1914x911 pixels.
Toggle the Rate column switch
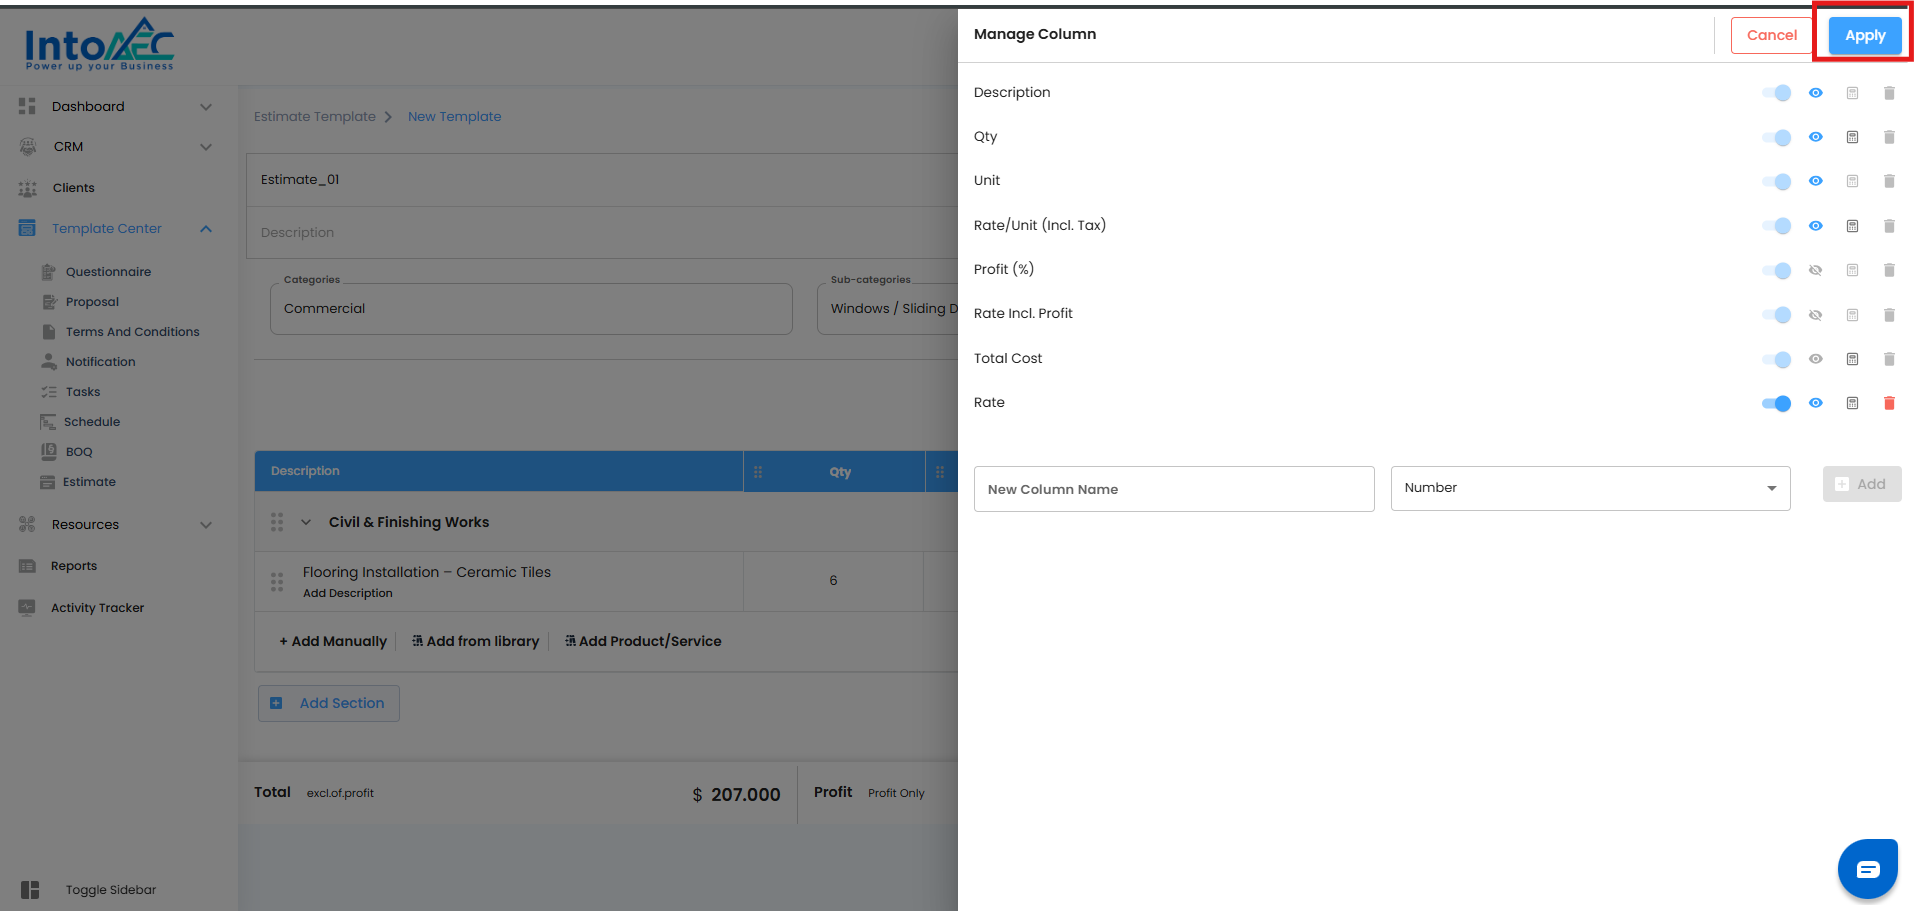pyautogui.click(x=1776, y=403)
